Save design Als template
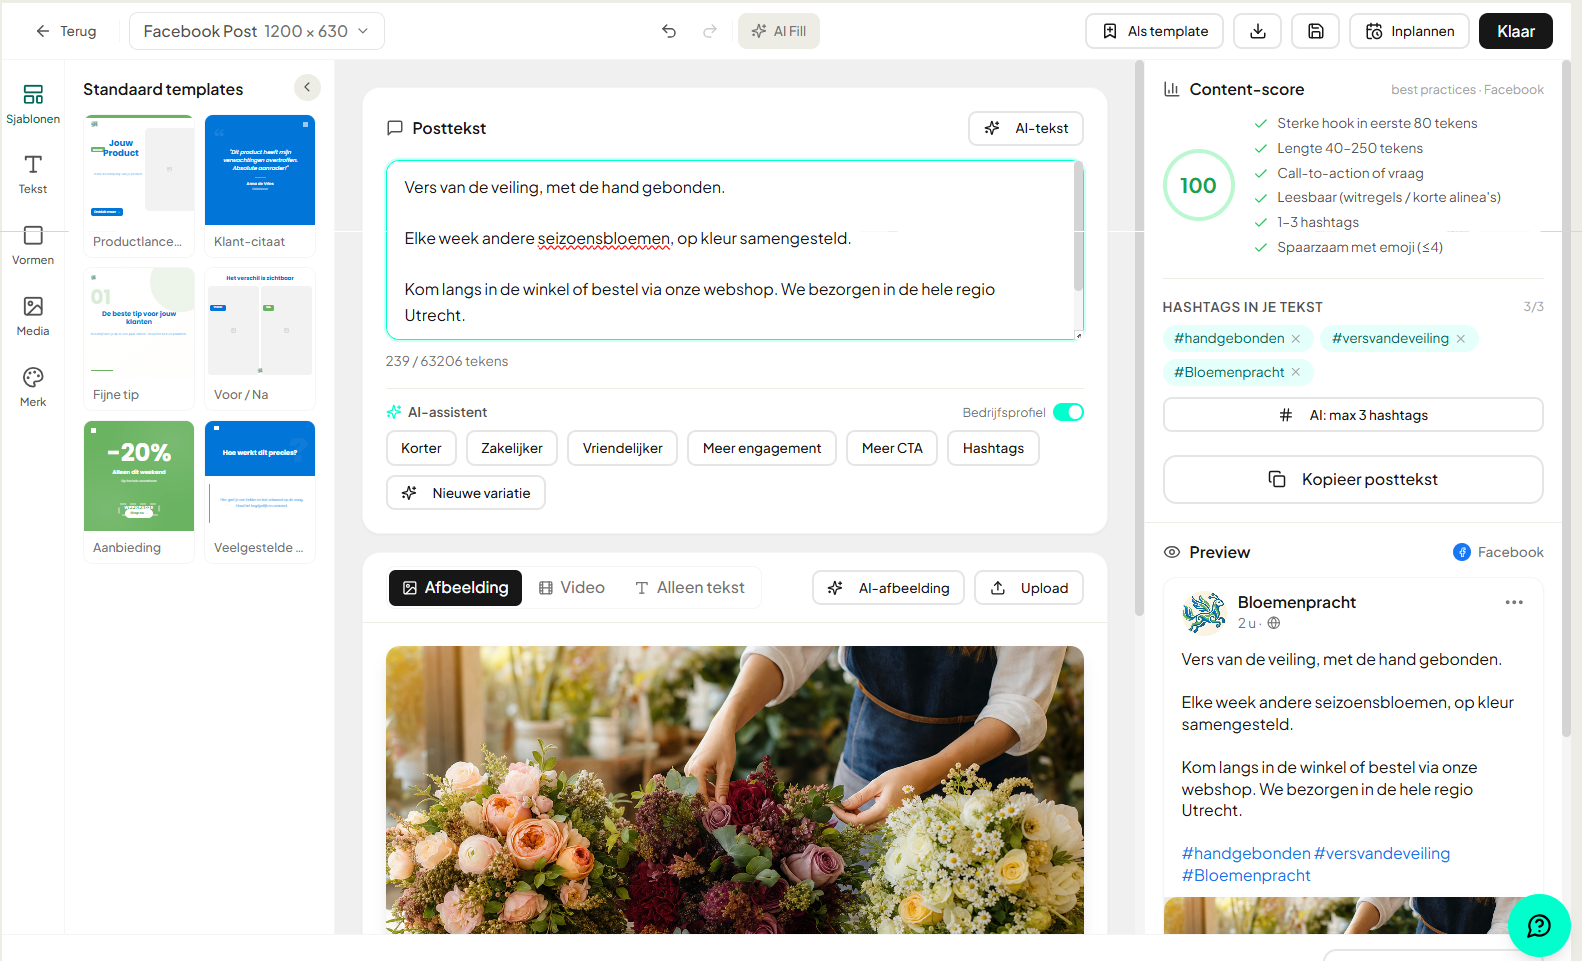Image resolution: width=1582 pixels, height=961 pixels. coord(1155,31)
